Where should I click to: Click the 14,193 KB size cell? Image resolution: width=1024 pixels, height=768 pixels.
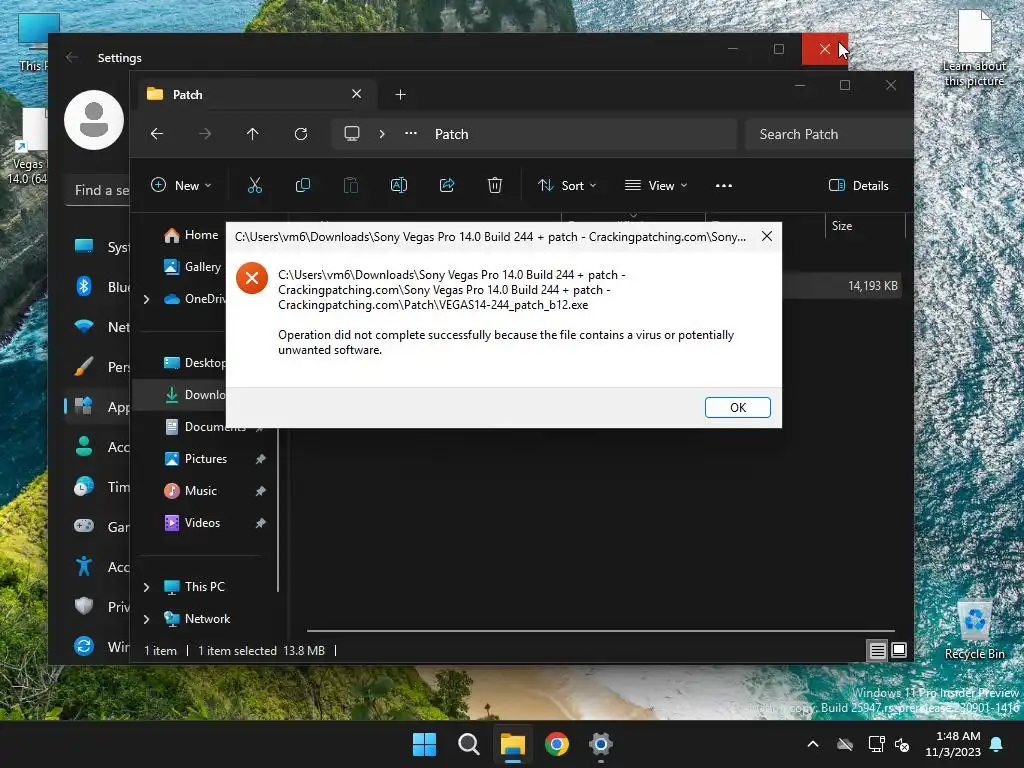point(872,286)
